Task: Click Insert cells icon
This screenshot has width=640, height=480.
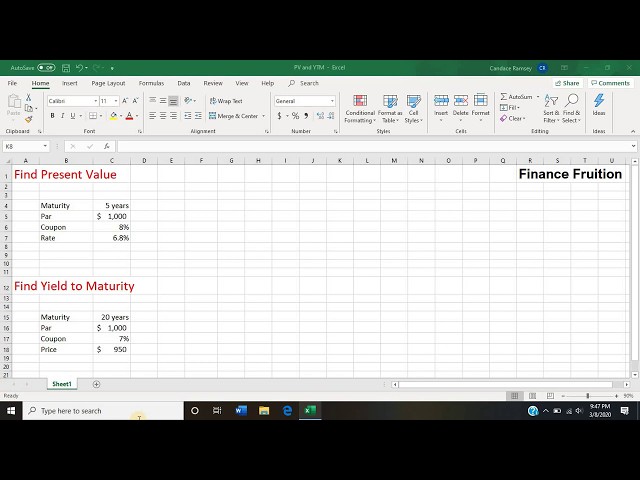Action: [441, 100]
